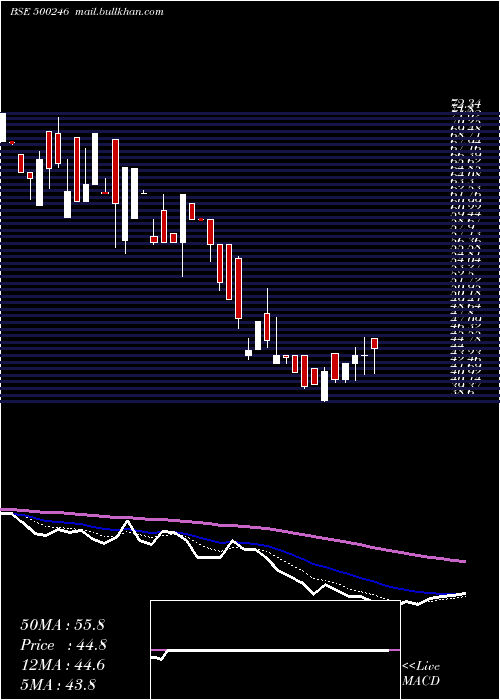
Task: Click the '5MA : 43.8' readout
Action: tap(58, 685)
